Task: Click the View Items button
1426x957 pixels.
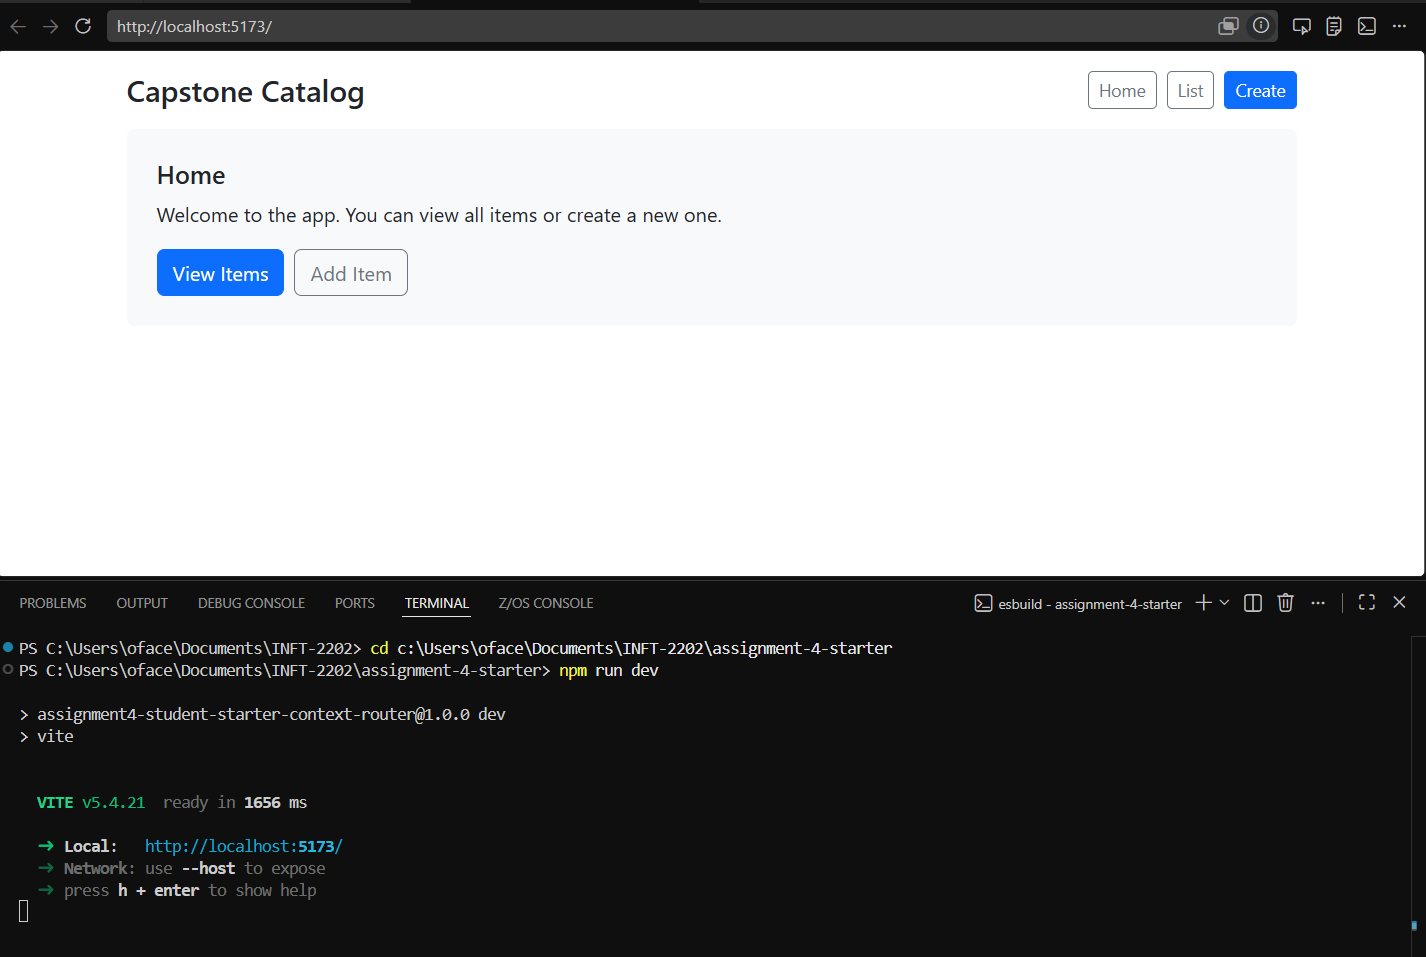Action: (220, 273)
